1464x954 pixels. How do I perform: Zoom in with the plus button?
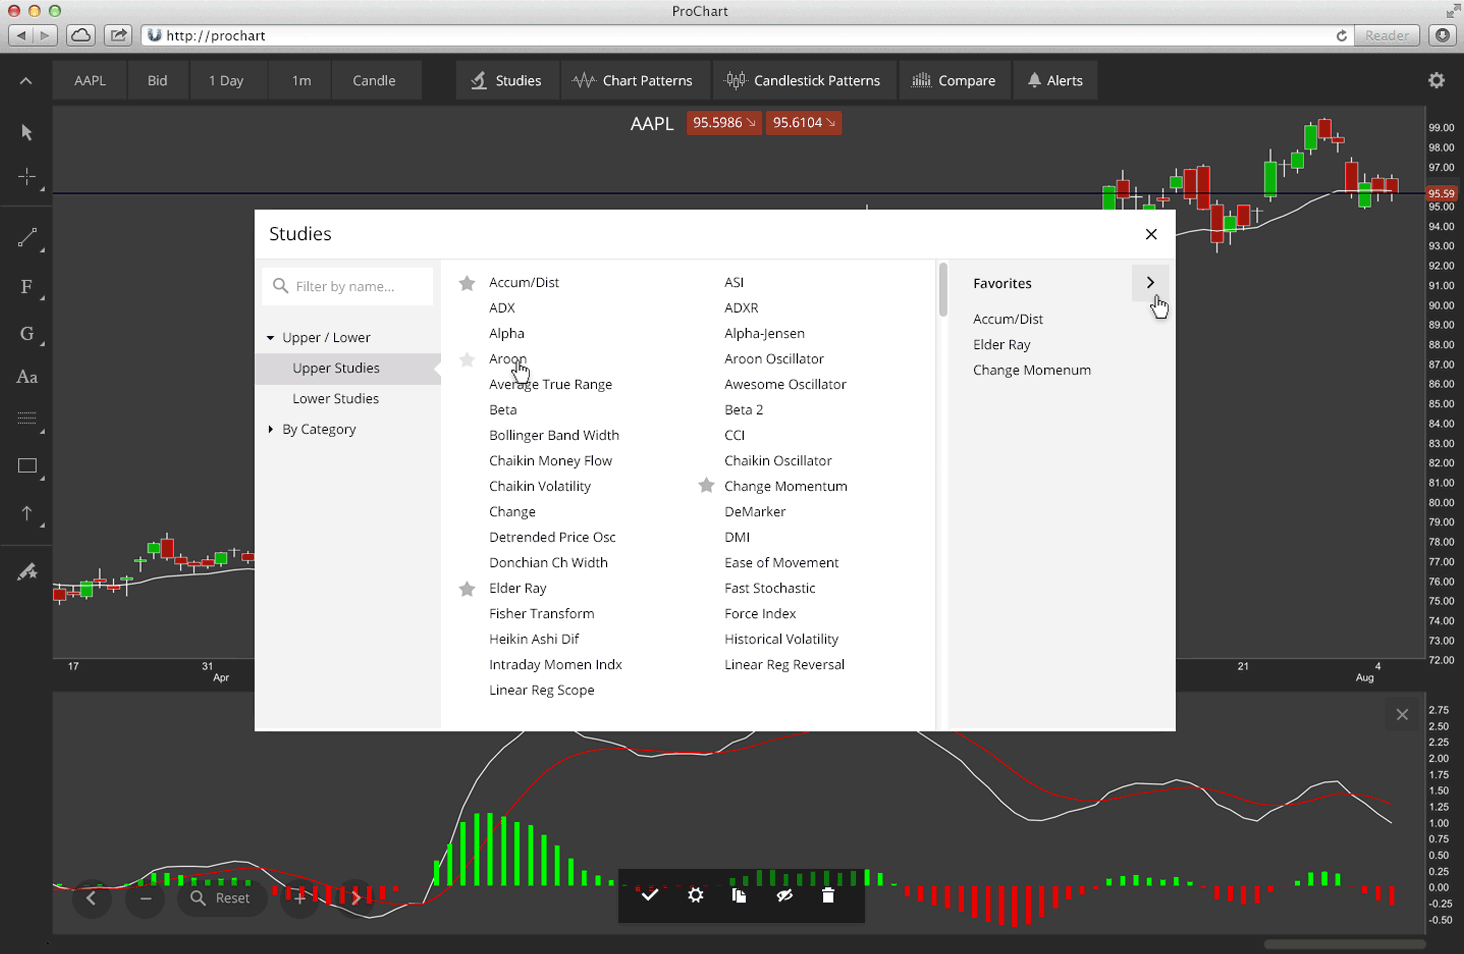(x=299, y=898)
